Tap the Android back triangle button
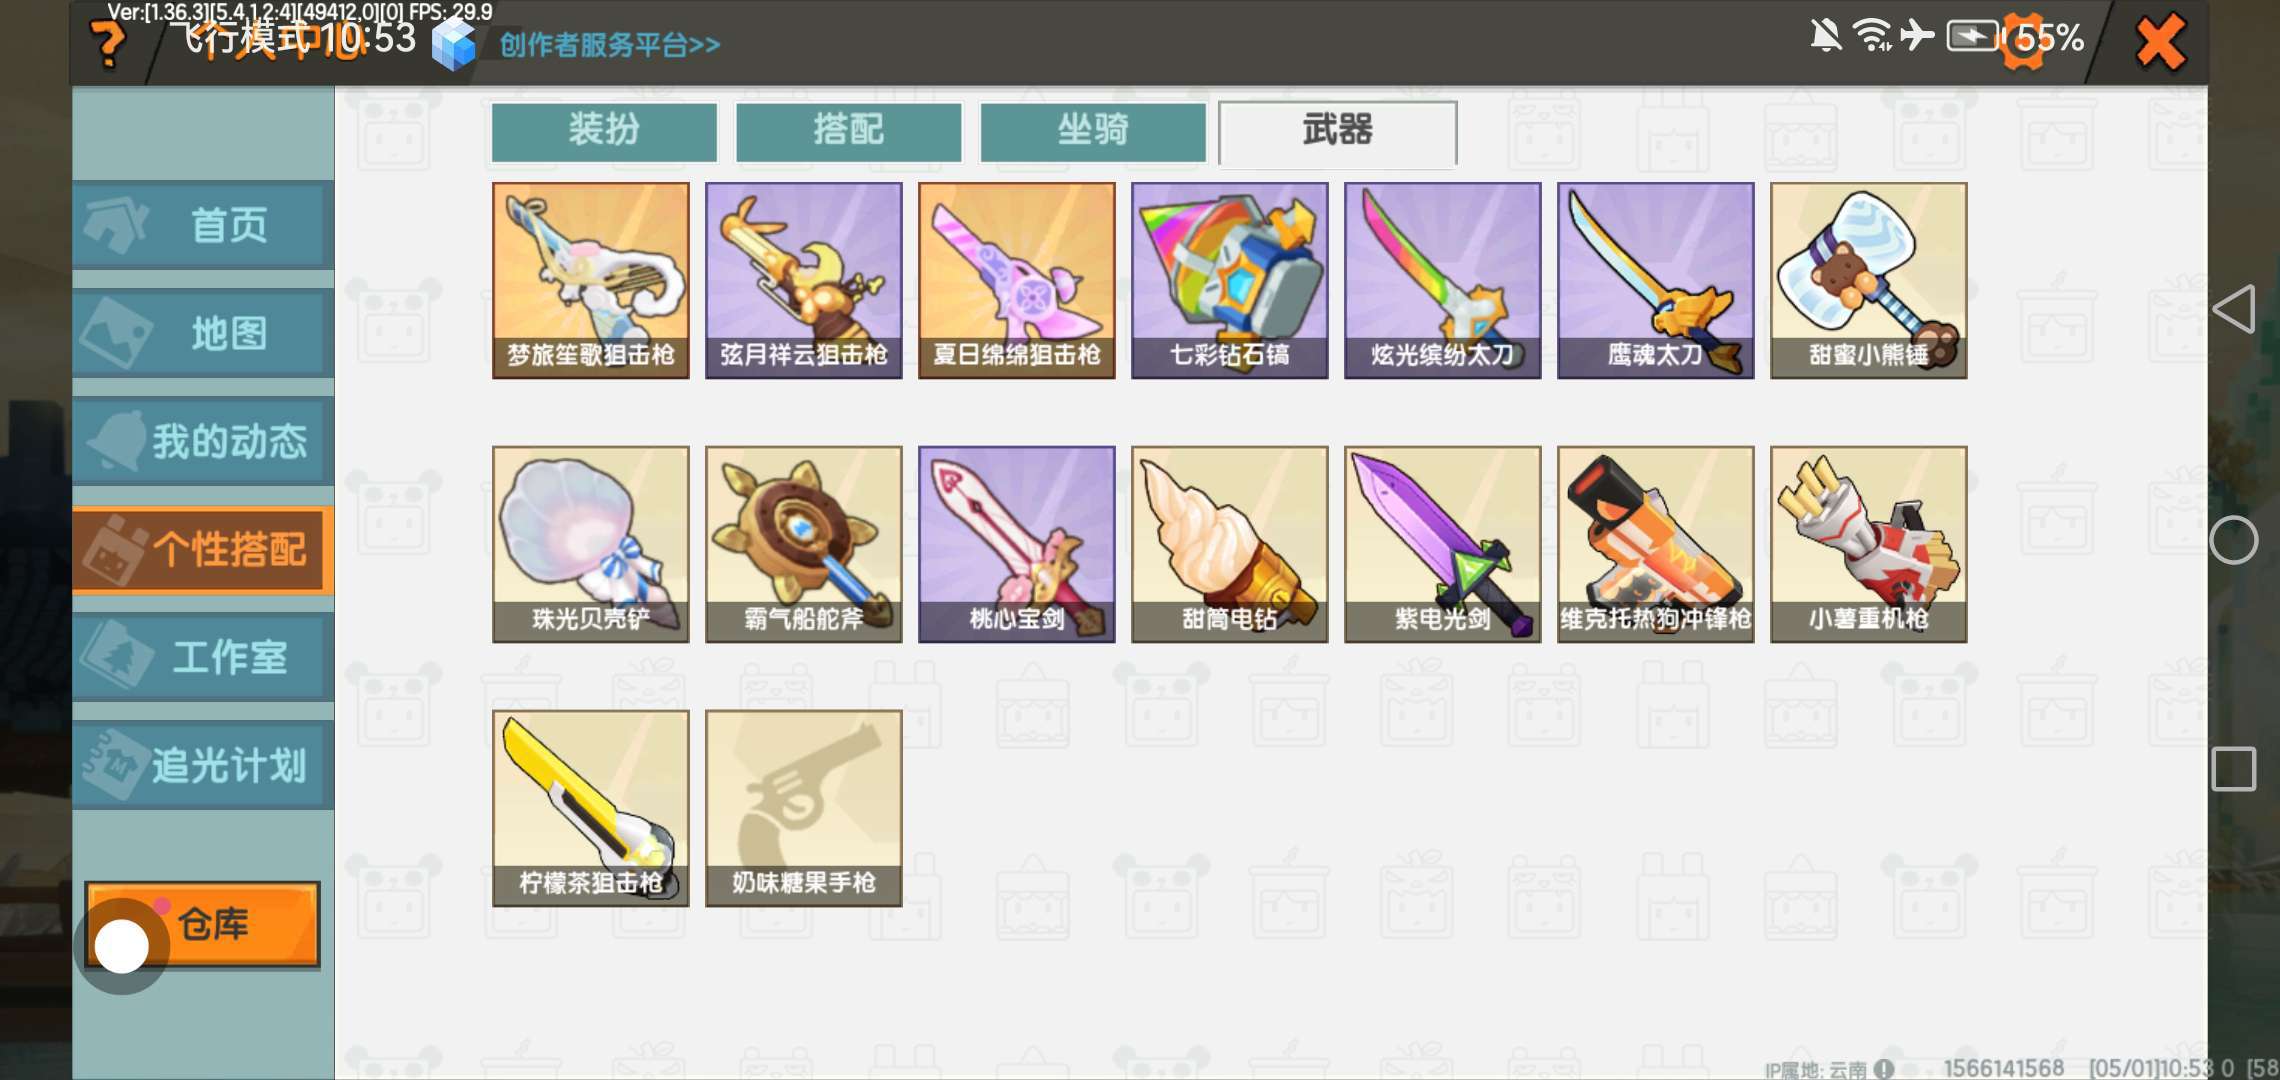The width and height of the screenshot is (2280, 1080). click(2234, 309)
